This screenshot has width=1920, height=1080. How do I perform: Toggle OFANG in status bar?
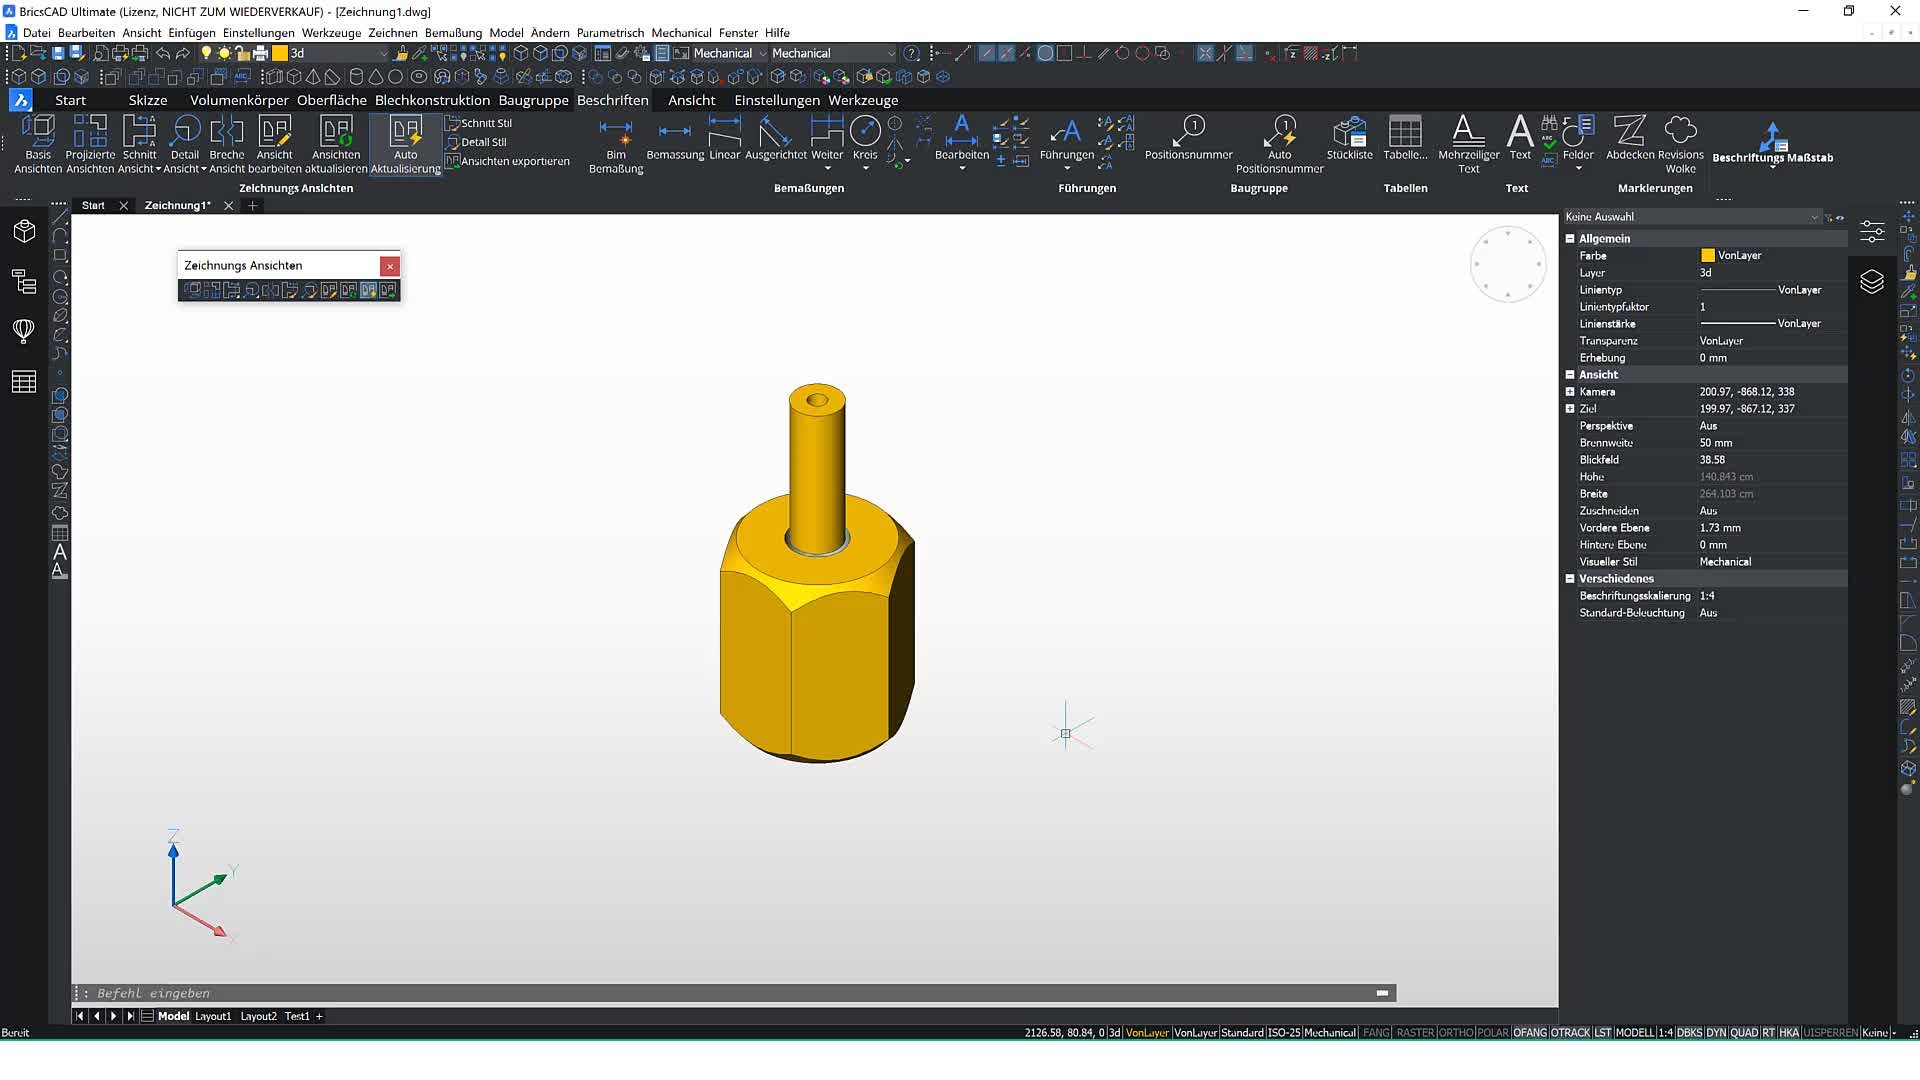[1530, 1033]
